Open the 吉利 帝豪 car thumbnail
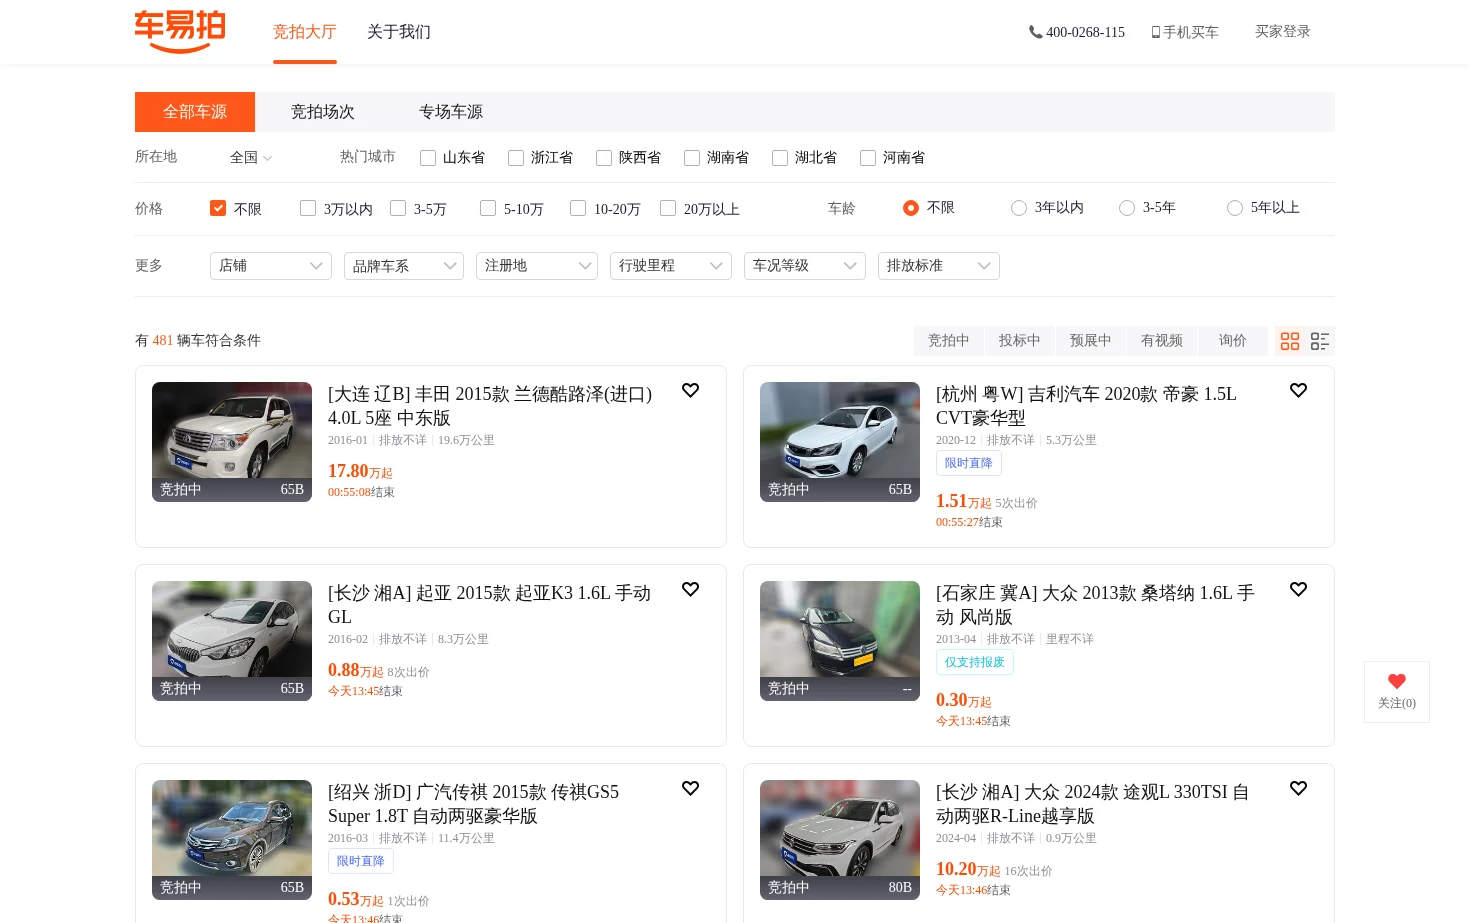The image size is (1470, 923). click(x=840, y=442)
